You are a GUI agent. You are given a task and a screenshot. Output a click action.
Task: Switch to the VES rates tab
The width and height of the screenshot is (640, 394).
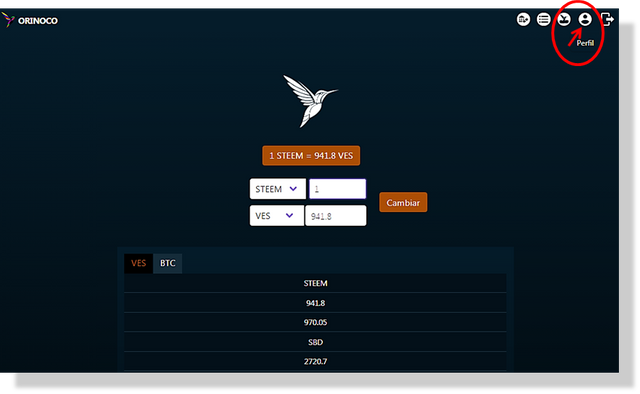click(x=138, y=263)
